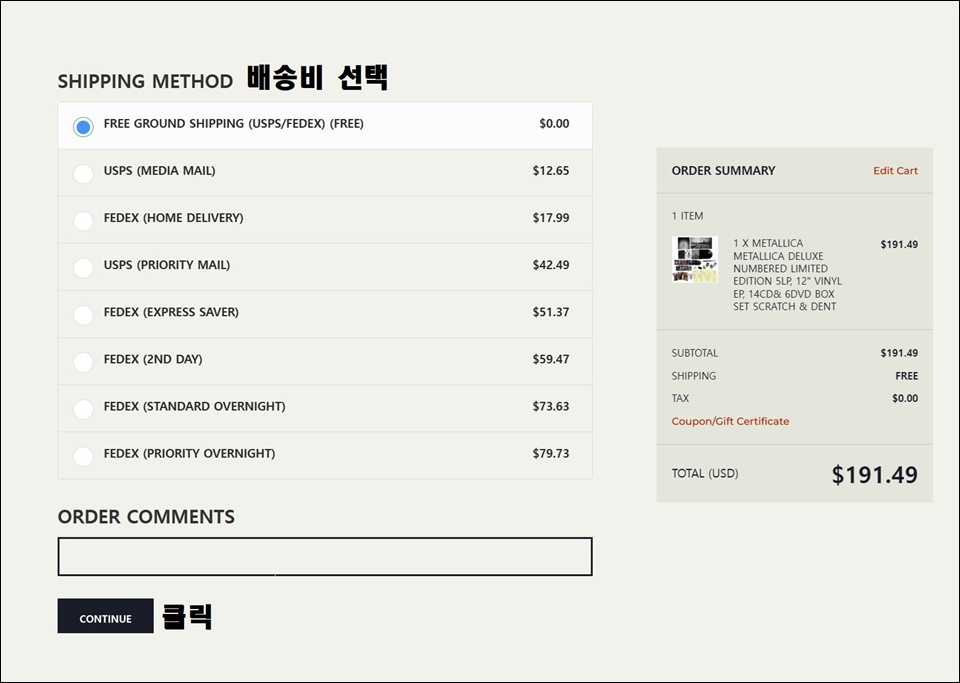This screenshot has width=960, height=683.
Task: Click the Continue button
Action: tap(105, 616)
